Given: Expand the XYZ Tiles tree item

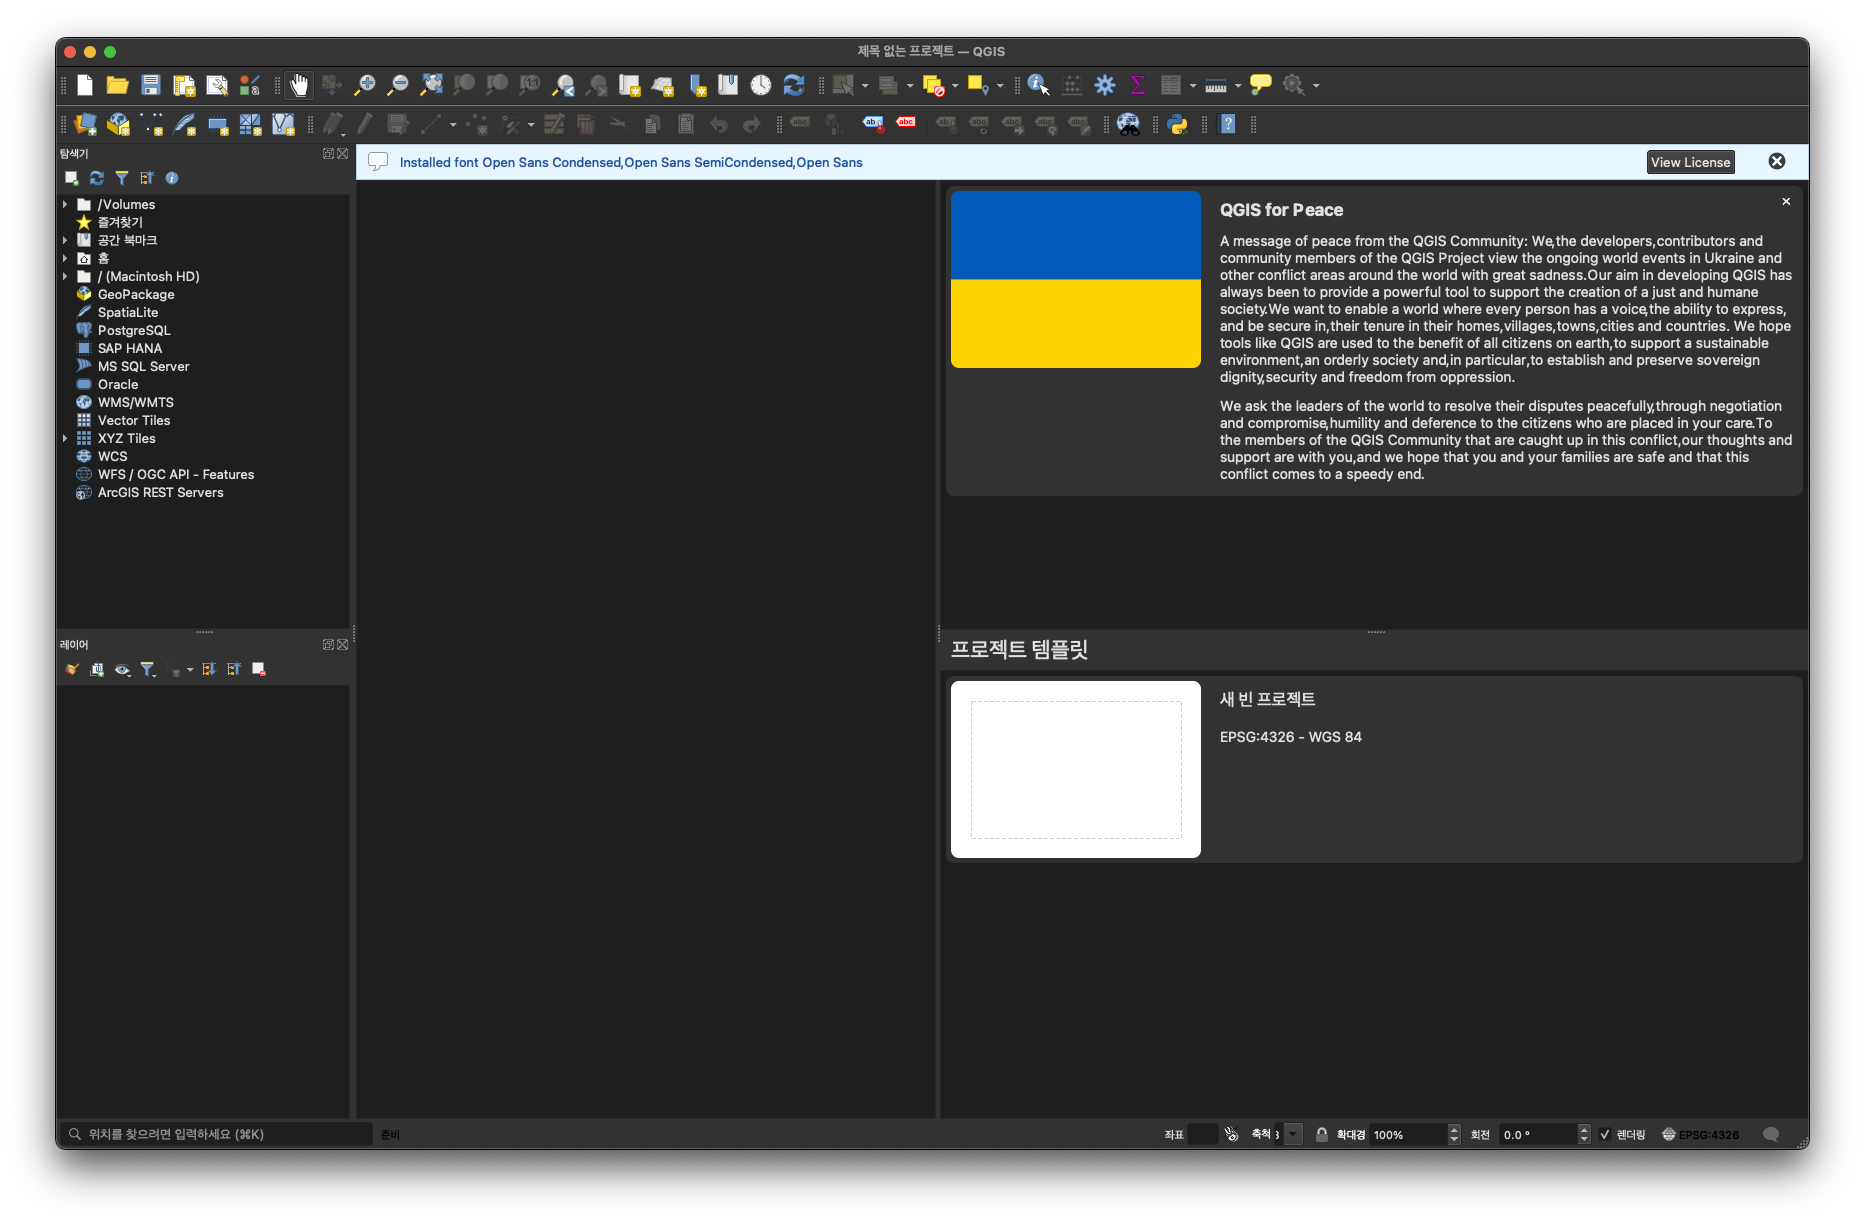Looking at the screenshot, I should click(65, 438).
